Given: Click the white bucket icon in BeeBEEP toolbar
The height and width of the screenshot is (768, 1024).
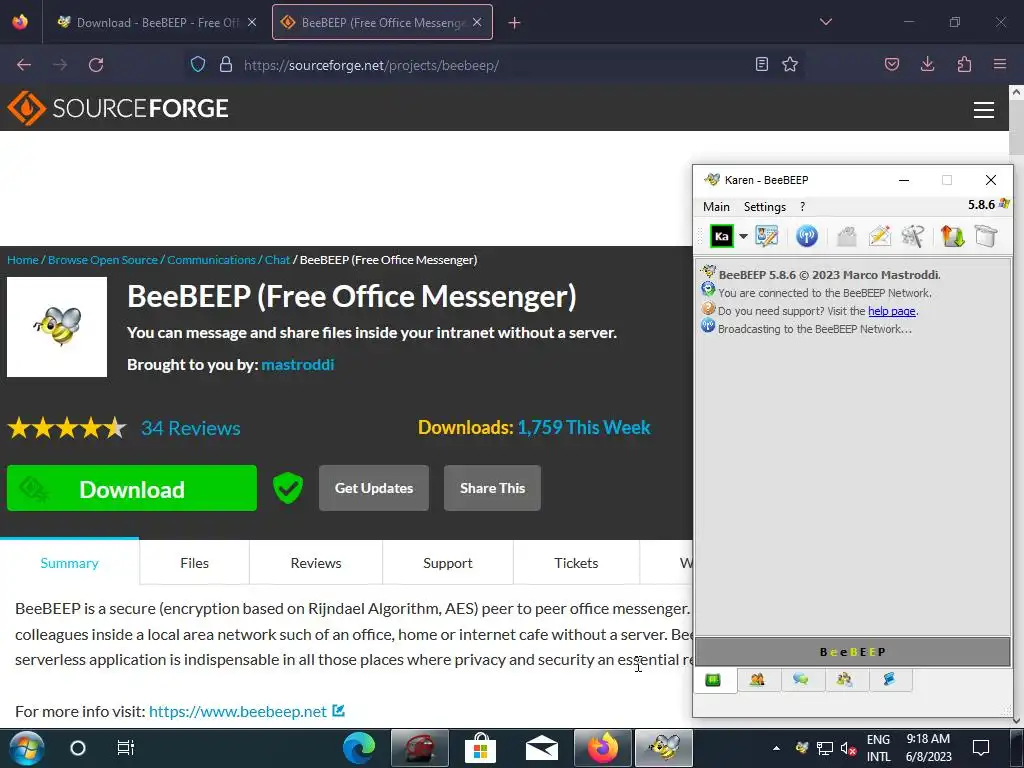Looking at the screenshot, I should click(985, 236).
